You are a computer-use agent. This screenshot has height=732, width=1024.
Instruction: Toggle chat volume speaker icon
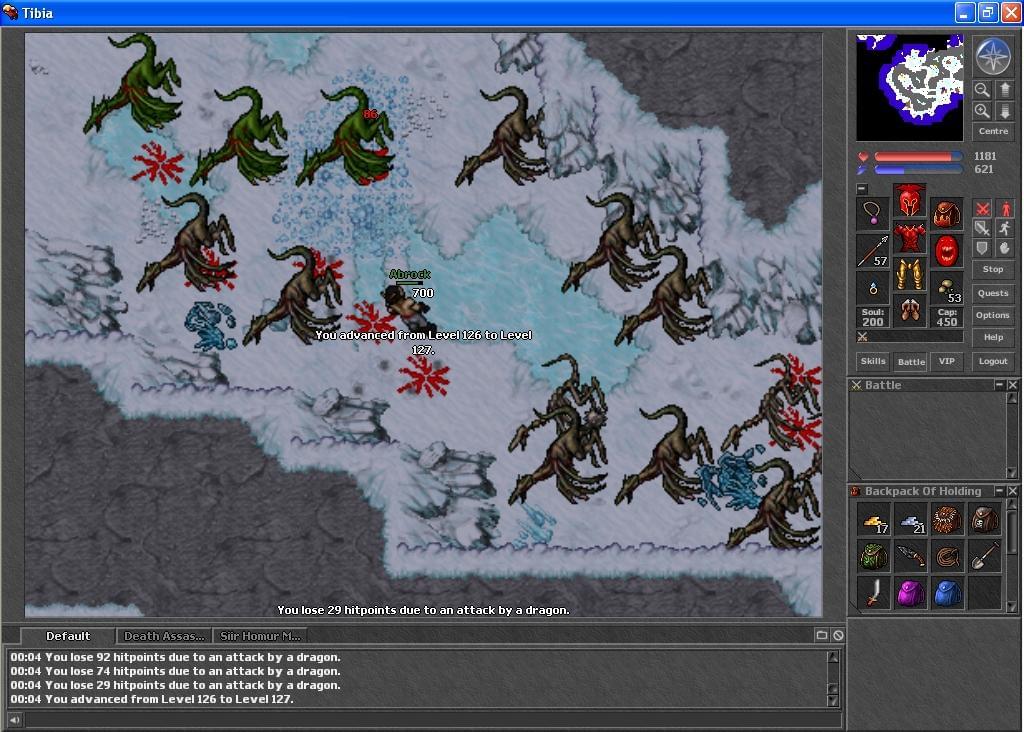pyautogui.click(x=14, y=720)
